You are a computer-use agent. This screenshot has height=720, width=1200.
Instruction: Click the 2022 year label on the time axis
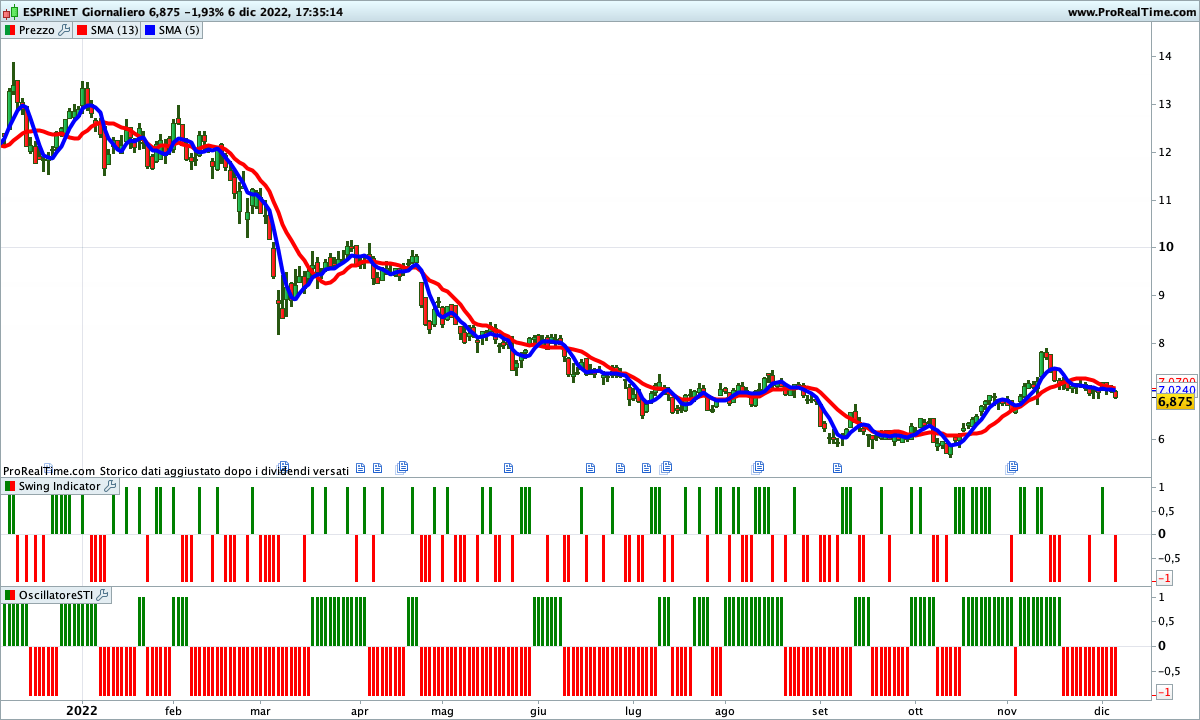81,711
